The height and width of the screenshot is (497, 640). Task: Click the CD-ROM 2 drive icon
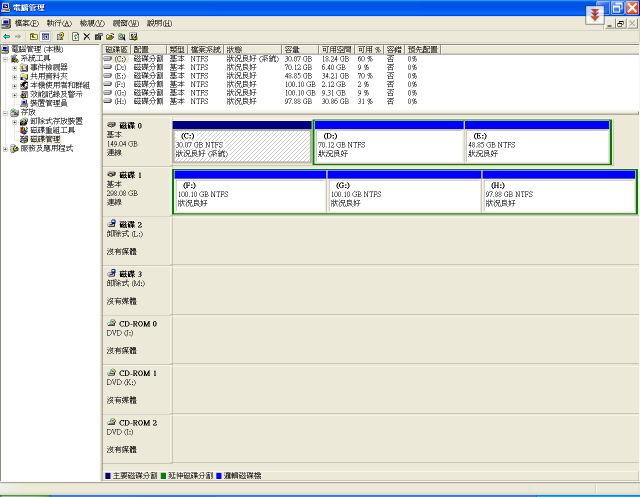pyautogui.click(x=111, y=422)
